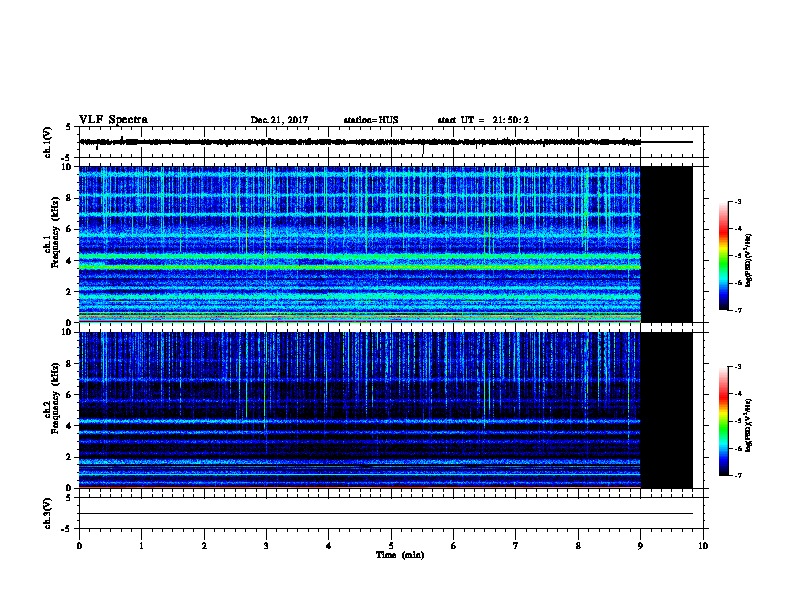Click the "station=HUS" header label
Viewport: 792px width, 612px height.
pos(371,120)
